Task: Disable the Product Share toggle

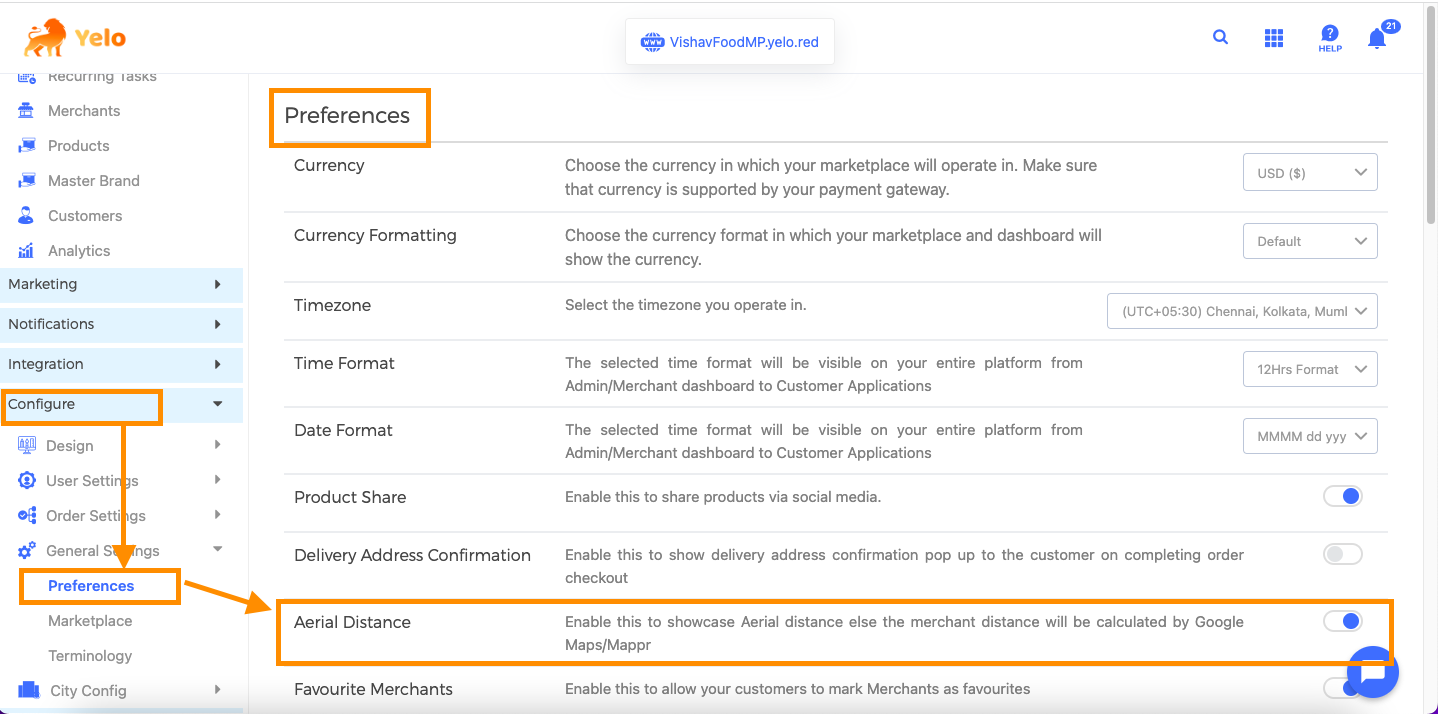Action: pyautogui.click(x=1342, y=496)
